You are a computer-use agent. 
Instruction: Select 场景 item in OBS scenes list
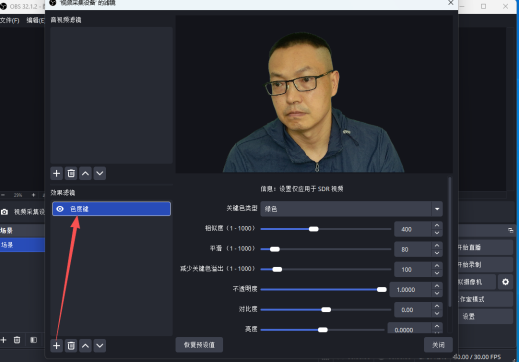coord(22,245)
